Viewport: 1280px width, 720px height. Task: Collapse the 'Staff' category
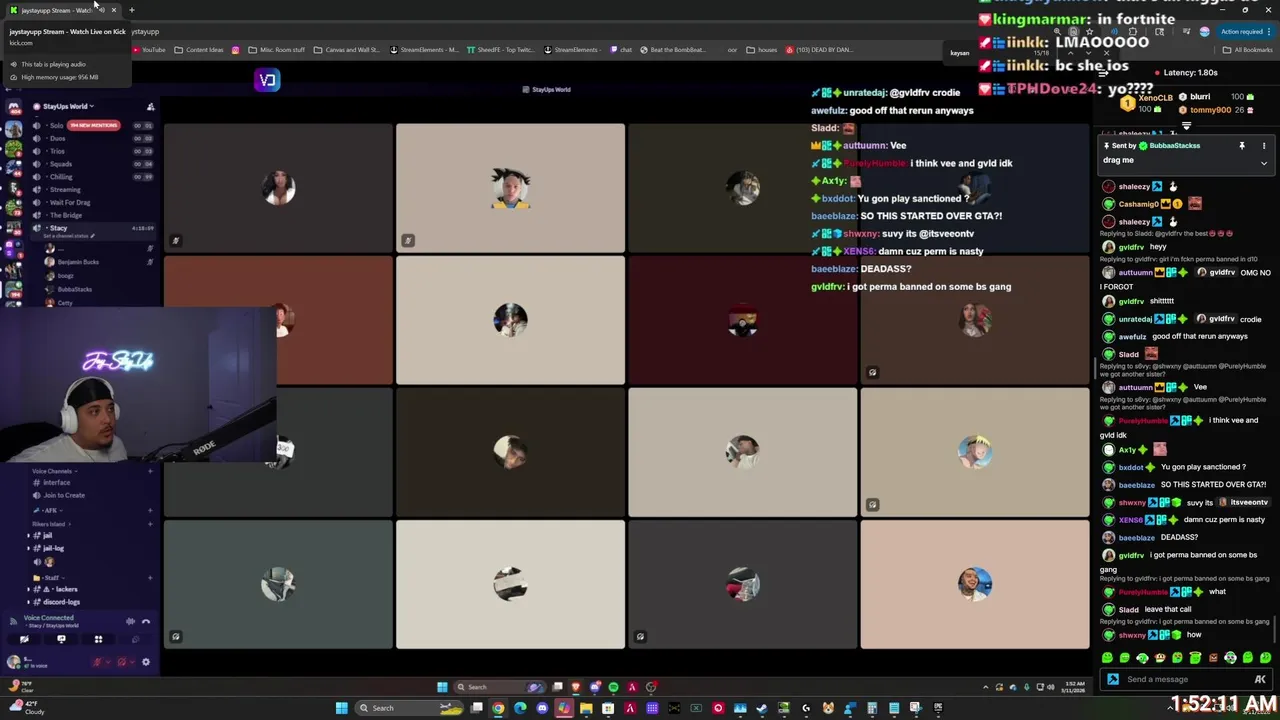(x=50, y=578)
